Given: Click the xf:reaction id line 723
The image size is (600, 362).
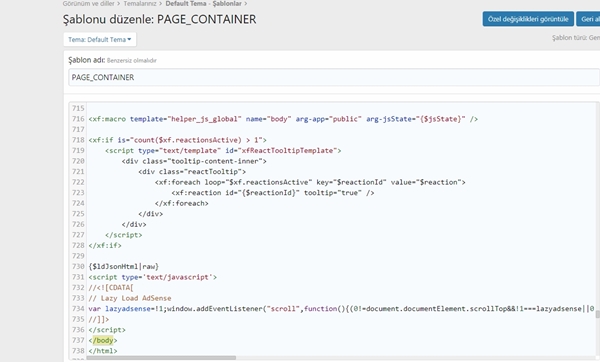Looking at the screenshot, I should point(273,193).
